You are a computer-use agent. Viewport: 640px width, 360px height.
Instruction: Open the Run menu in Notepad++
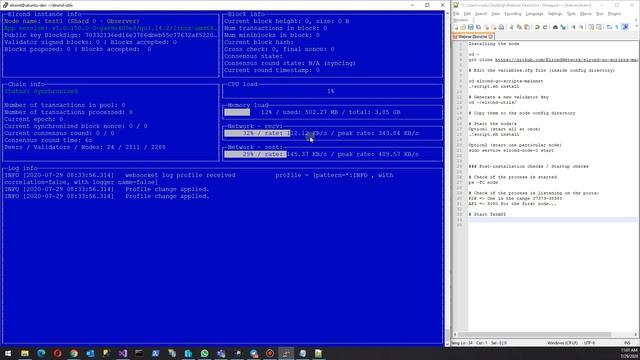click(x=600, y=14)
